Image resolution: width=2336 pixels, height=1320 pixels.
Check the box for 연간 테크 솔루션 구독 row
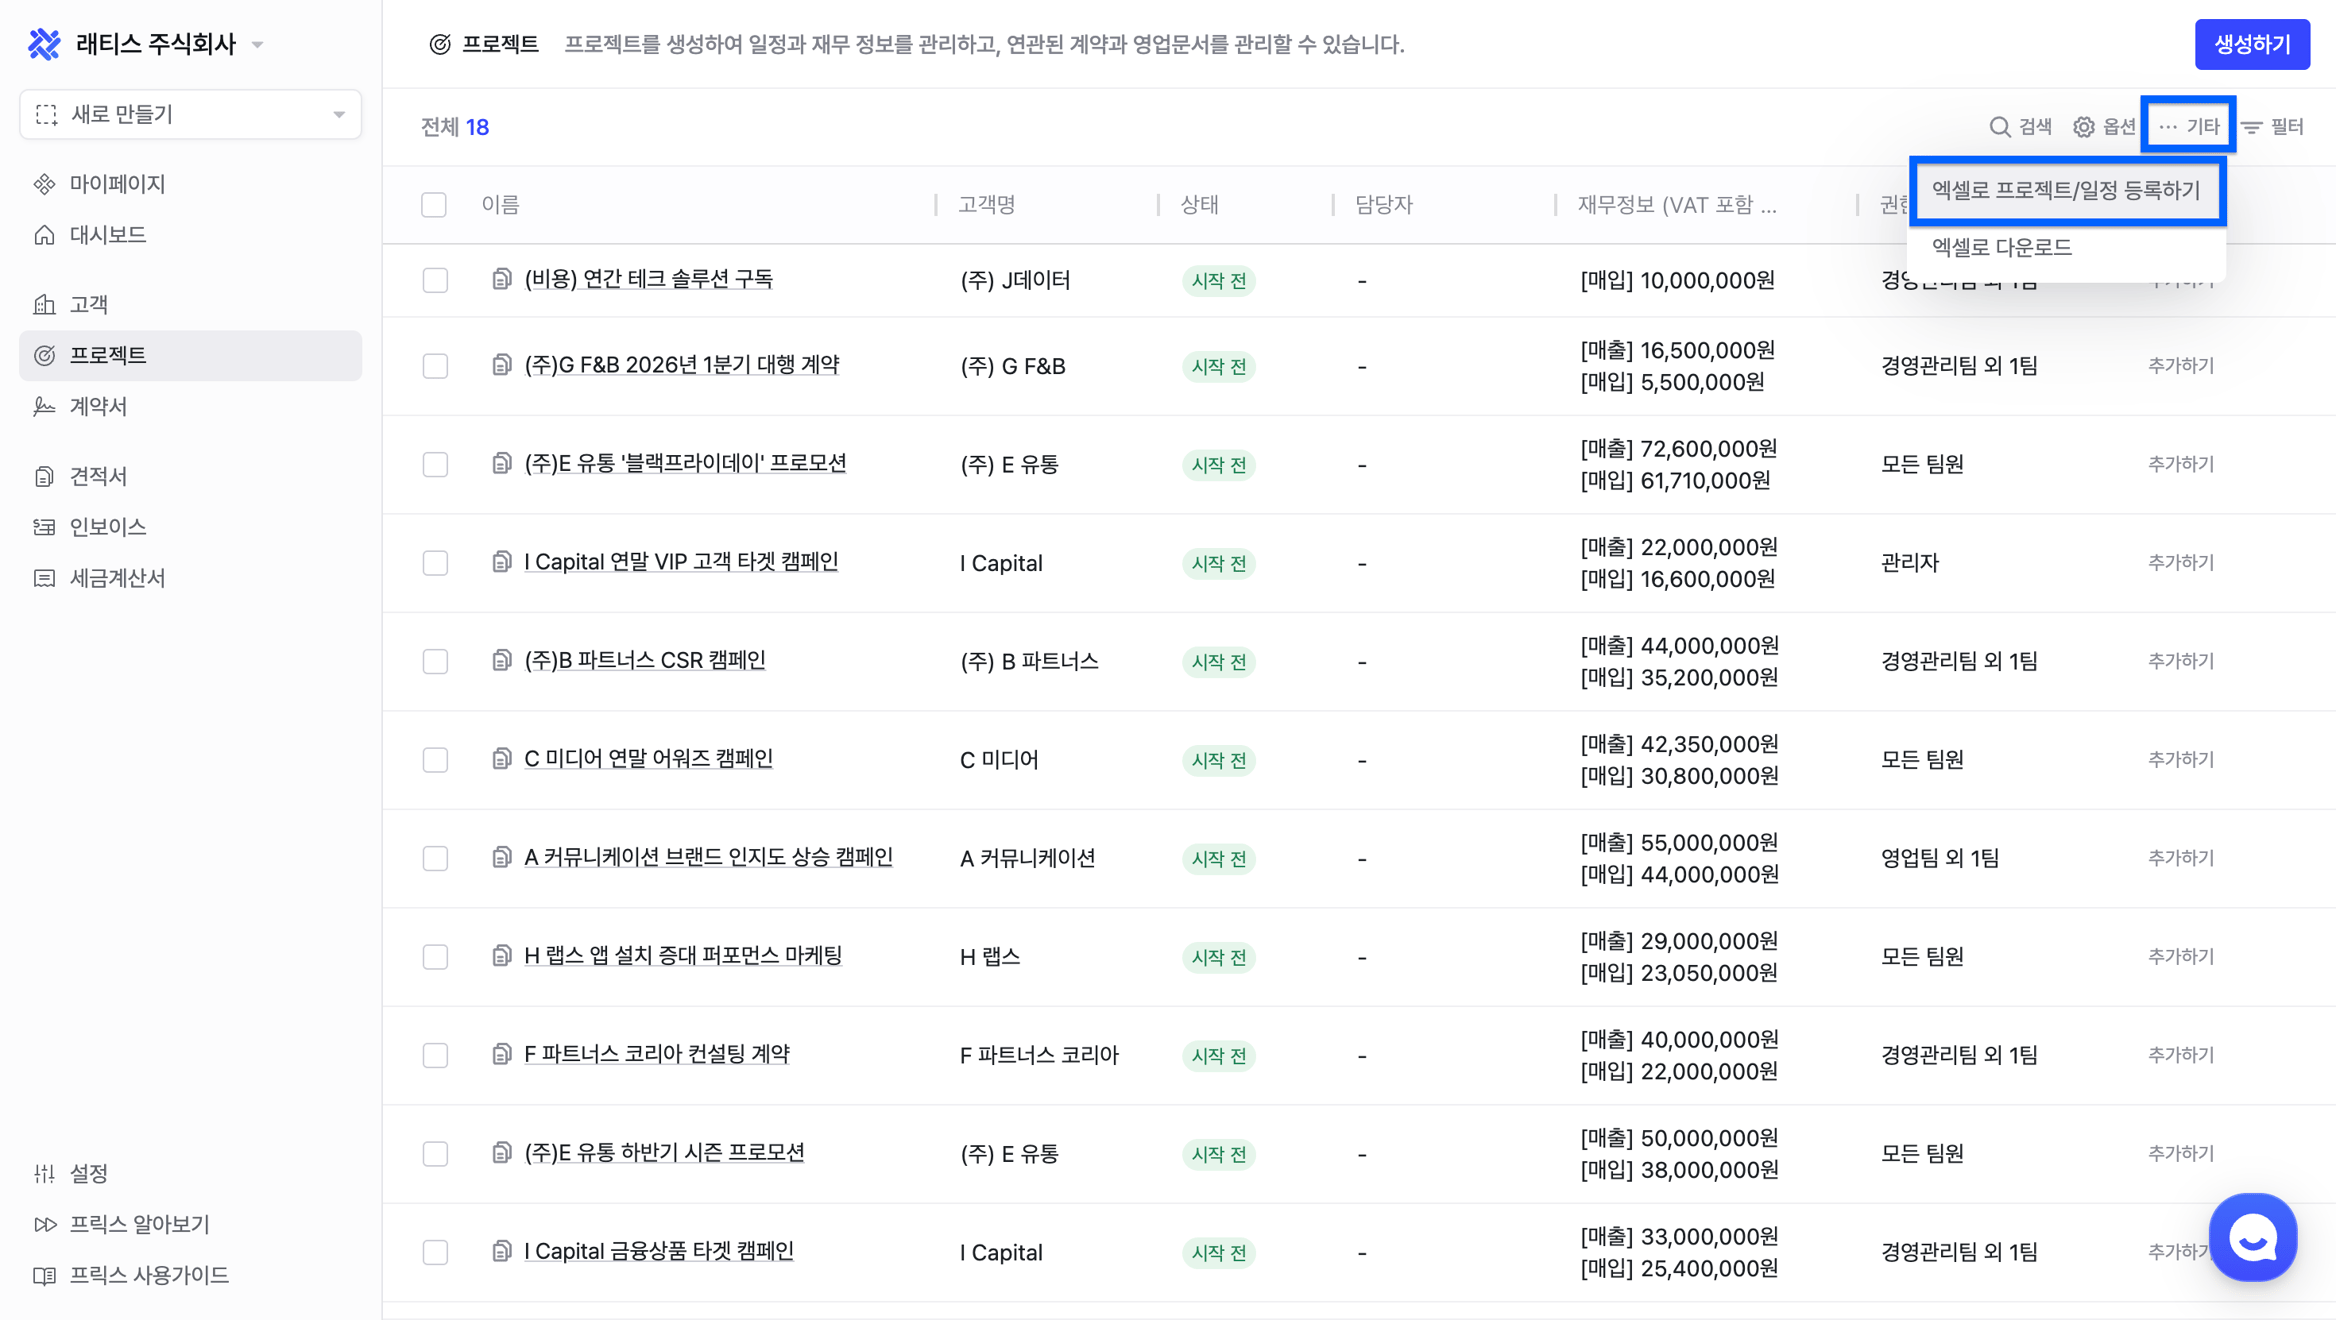[x=435, y=280]
